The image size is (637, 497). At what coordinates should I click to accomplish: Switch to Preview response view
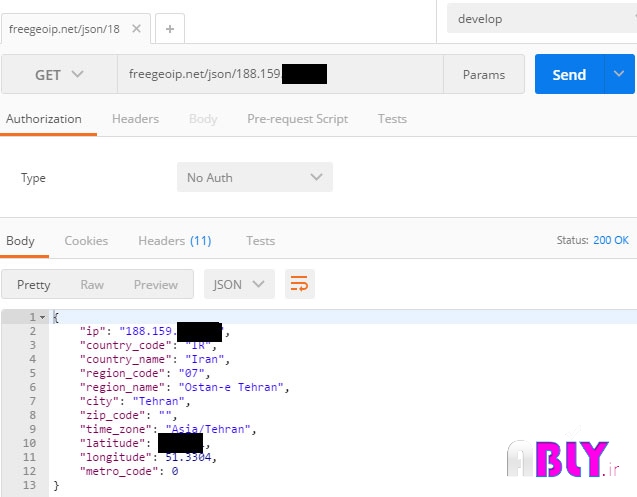coord(156,284)
